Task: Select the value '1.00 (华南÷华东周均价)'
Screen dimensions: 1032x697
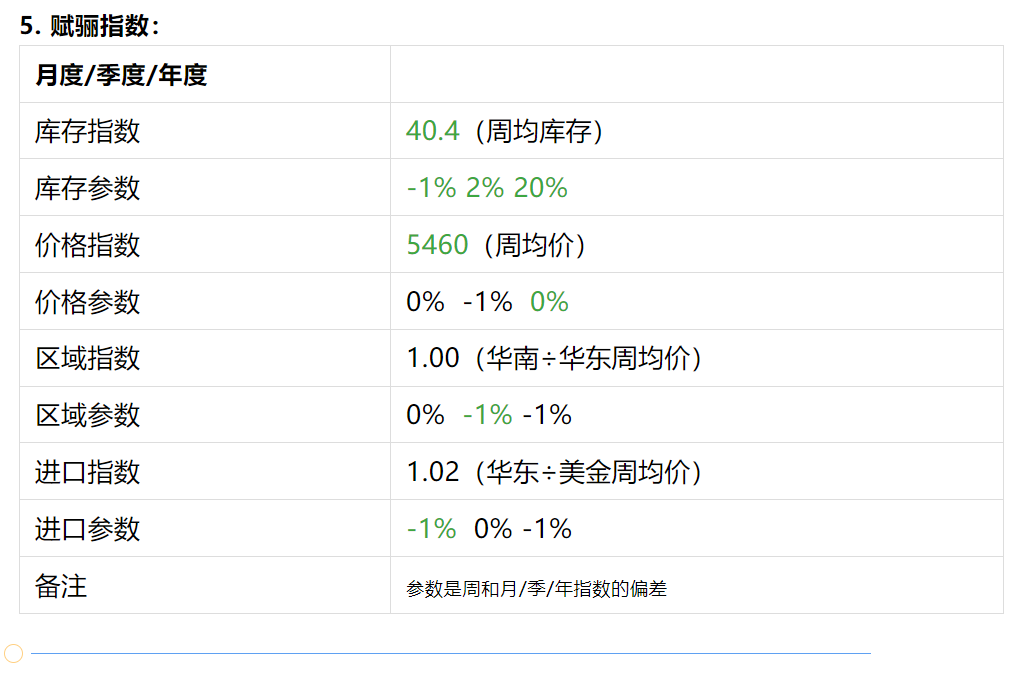Action: tap(554, 359)
